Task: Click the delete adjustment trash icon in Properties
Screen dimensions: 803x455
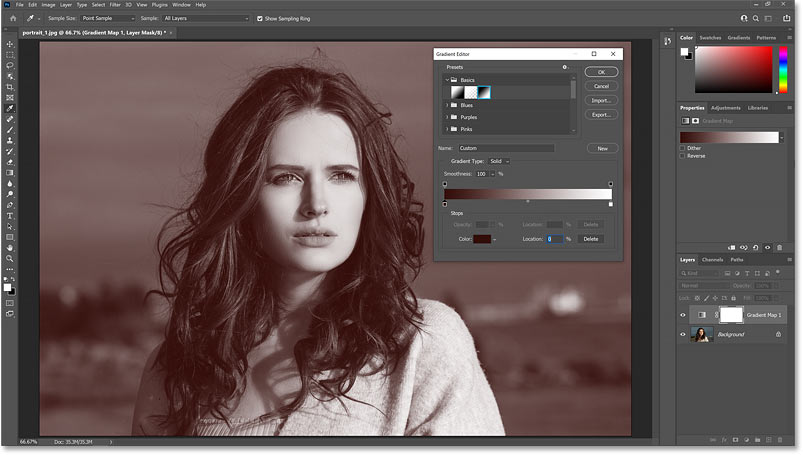Action: point(779,247)
